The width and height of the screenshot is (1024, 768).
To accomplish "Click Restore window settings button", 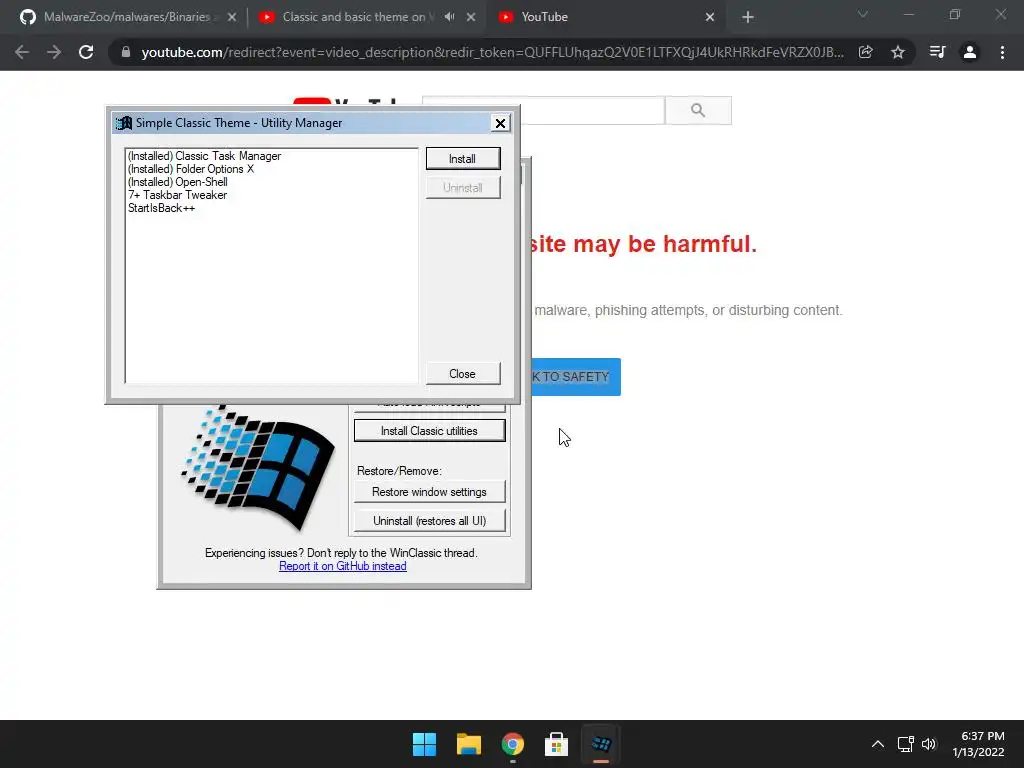I will 429,492.
